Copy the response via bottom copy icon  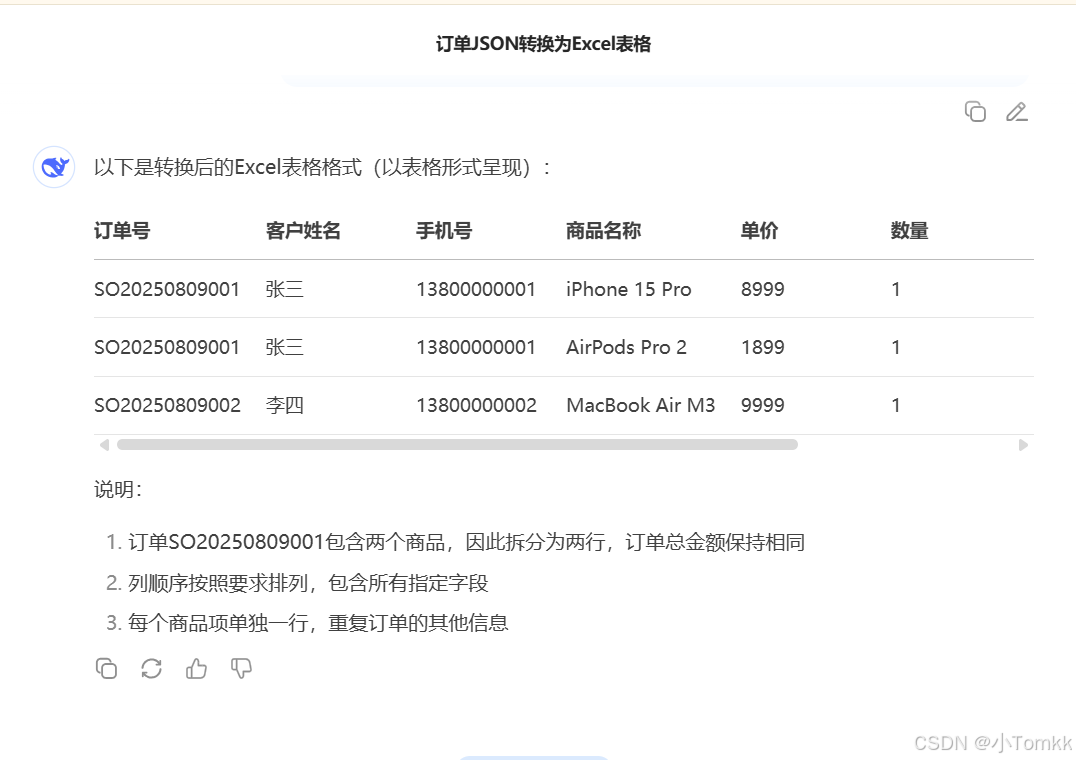(x=106, y=668)
